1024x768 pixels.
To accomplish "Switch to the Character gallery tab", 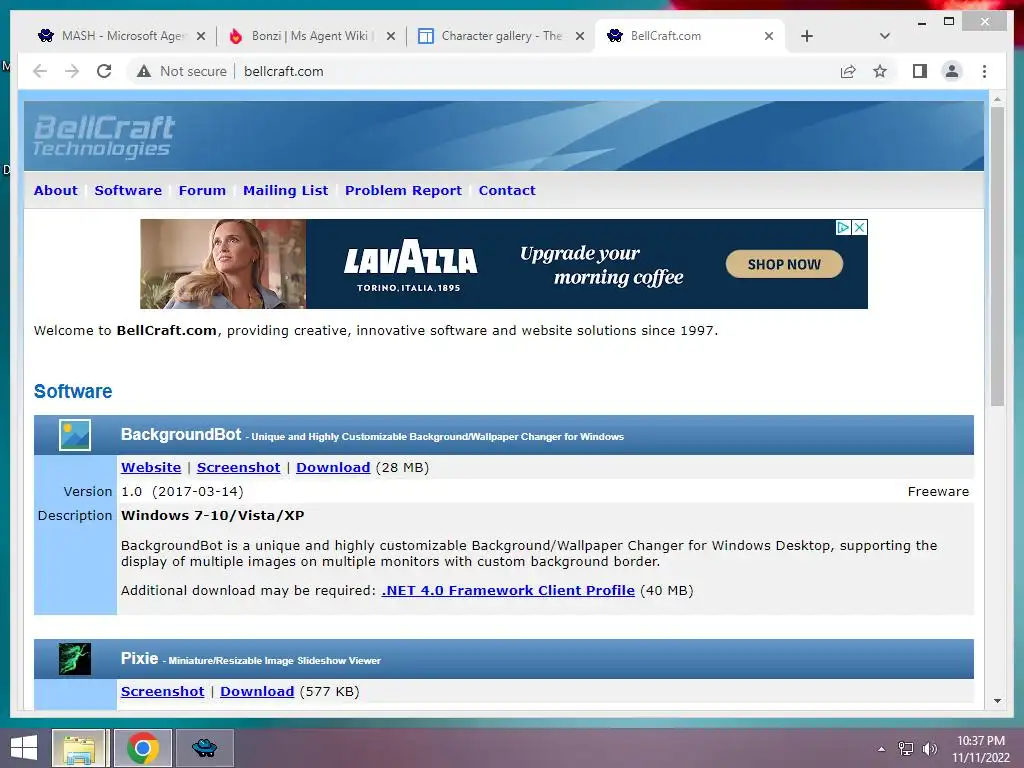I will point(500,36).
